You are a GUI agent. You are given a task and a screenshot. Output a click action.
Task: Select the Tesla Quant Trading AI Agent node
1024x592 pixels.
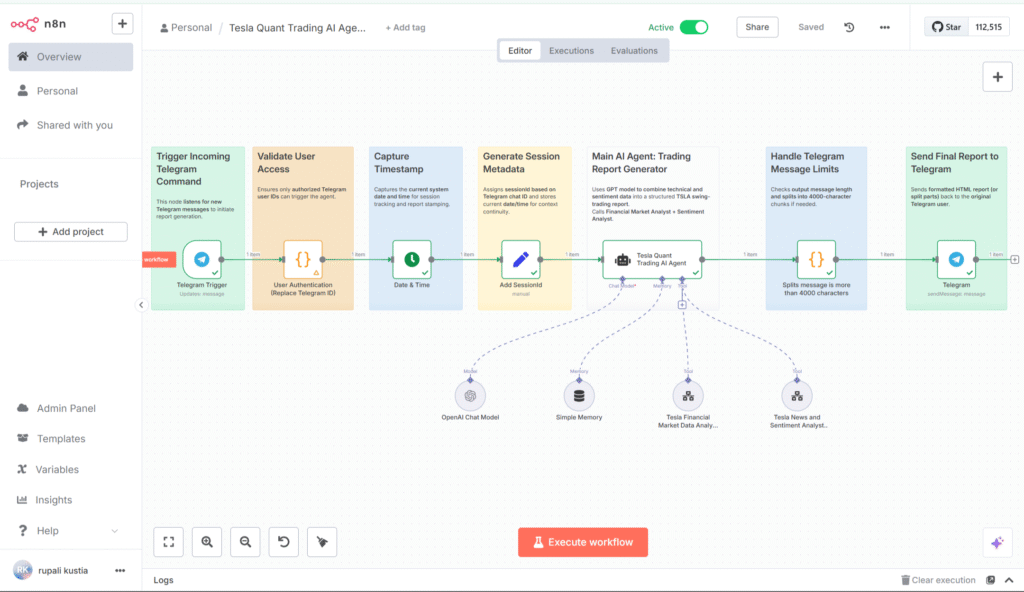(652, 259)
